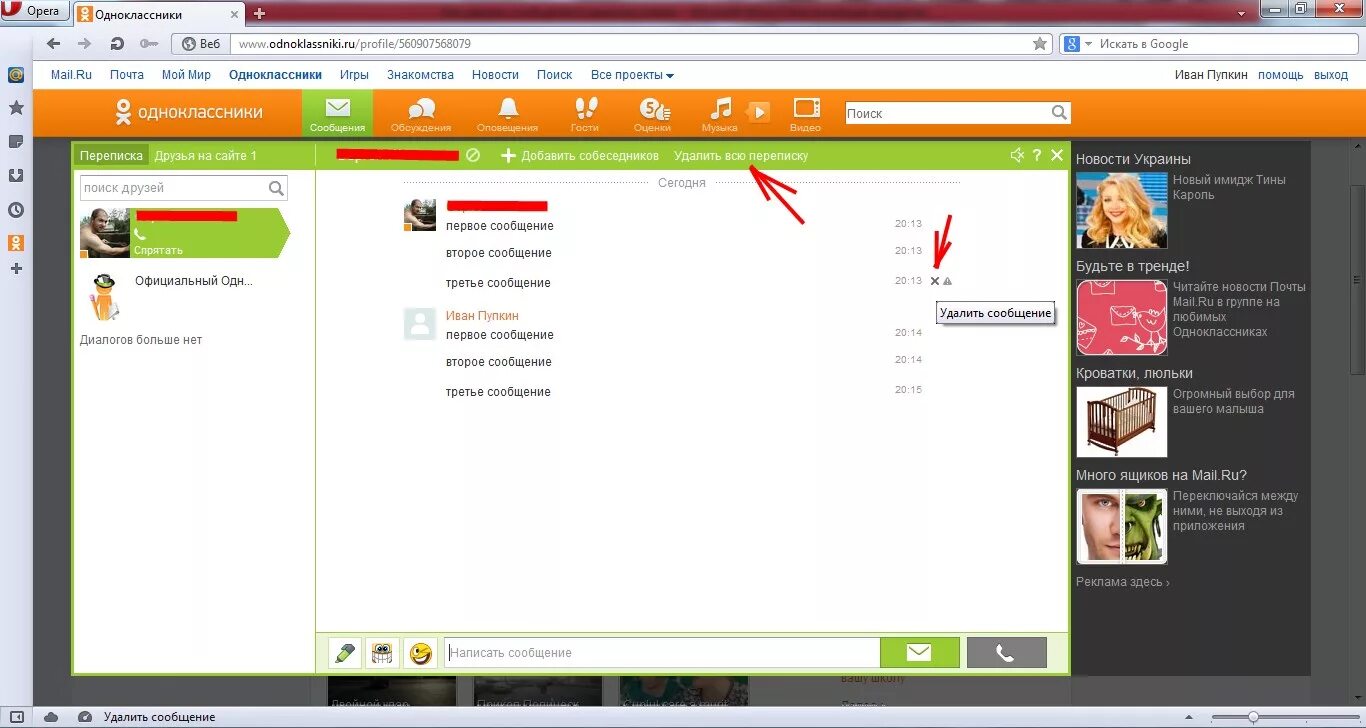Open Знакомства in top bar

pos(420,75)
